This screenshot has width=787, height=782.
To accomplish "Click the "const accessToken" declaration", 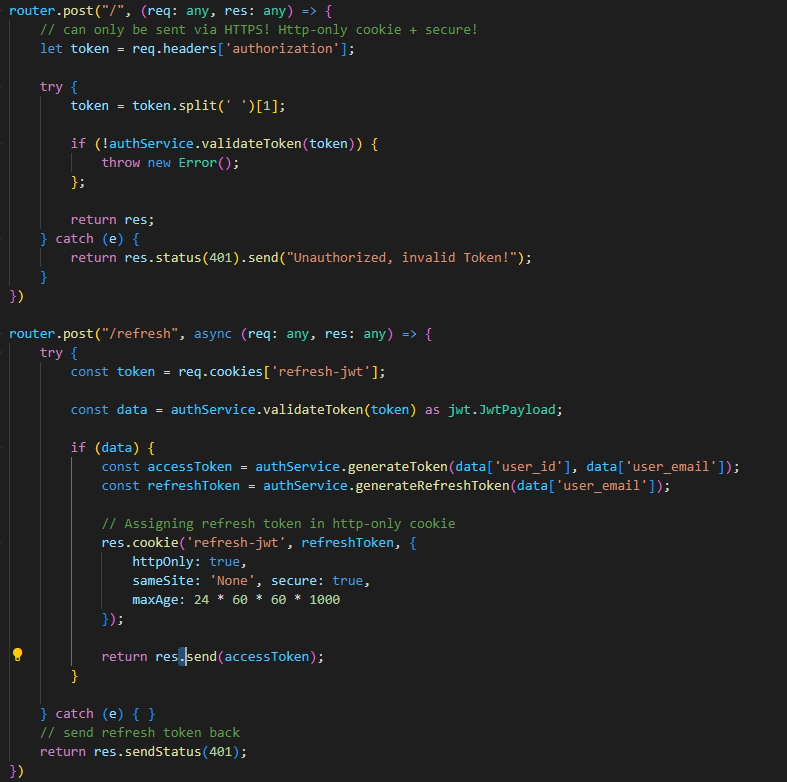I will tap(167, 467).
